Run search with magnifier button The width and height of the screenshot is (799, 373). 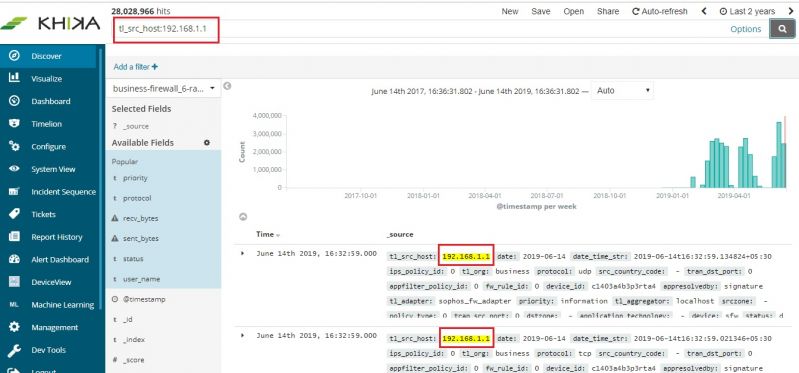[x=781, y=29]
